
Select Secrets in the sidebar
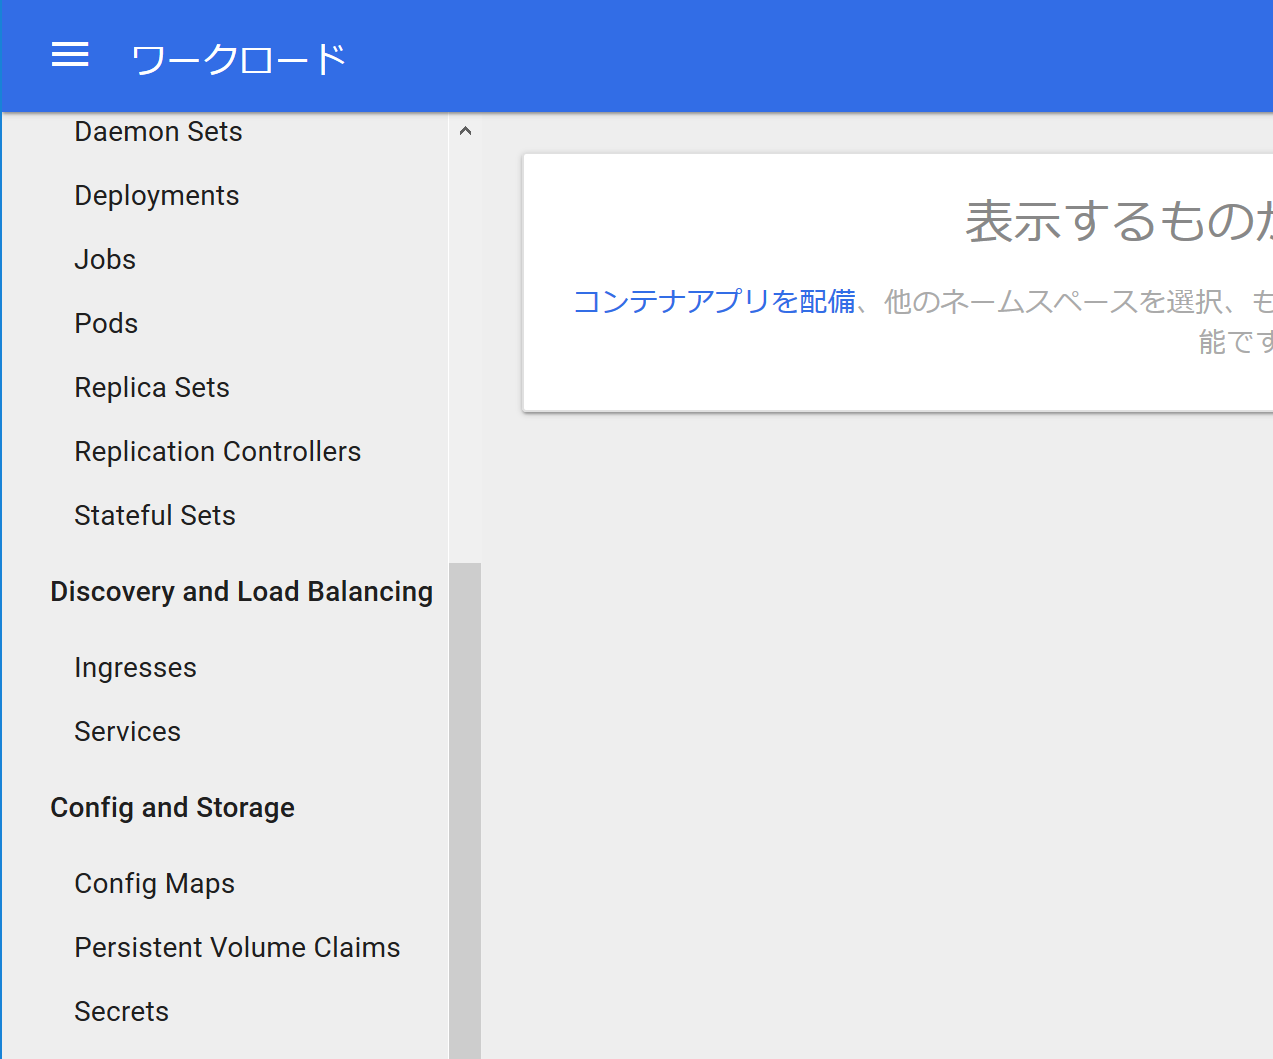point(121,1011)
